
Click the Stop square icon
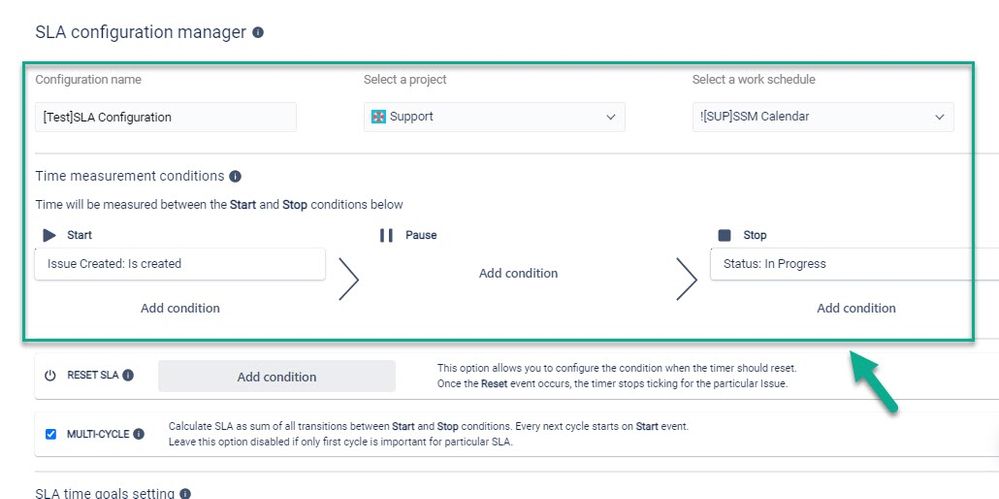coord(724,235)
